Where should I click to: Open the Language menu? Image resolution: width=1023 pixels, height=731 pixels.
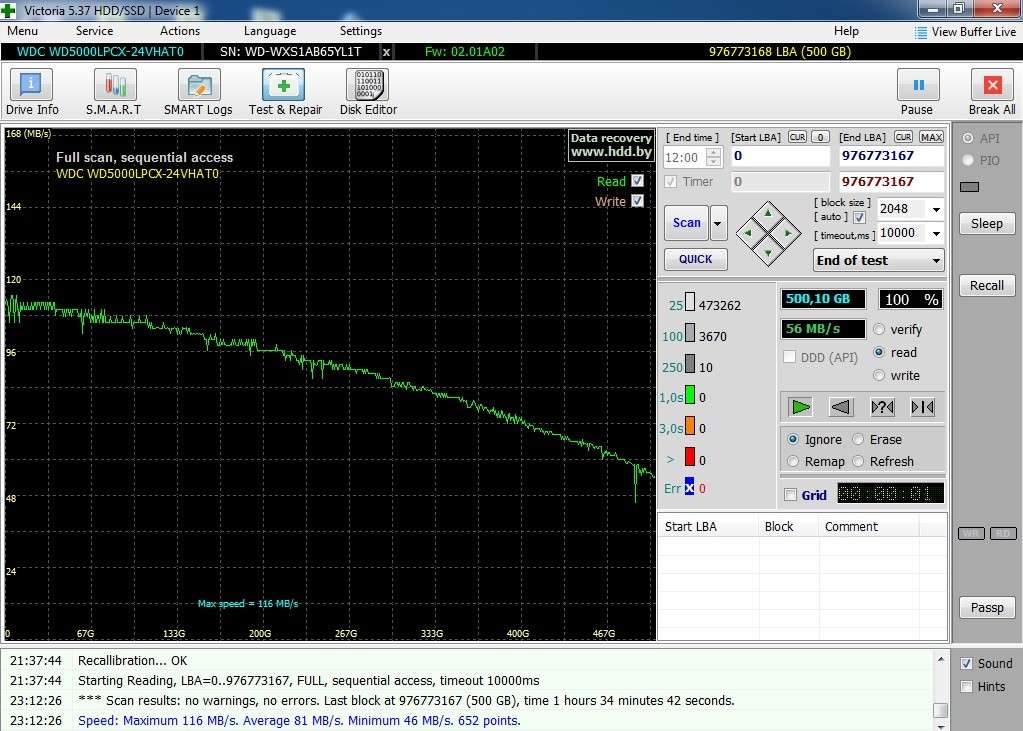pos(269,31)
